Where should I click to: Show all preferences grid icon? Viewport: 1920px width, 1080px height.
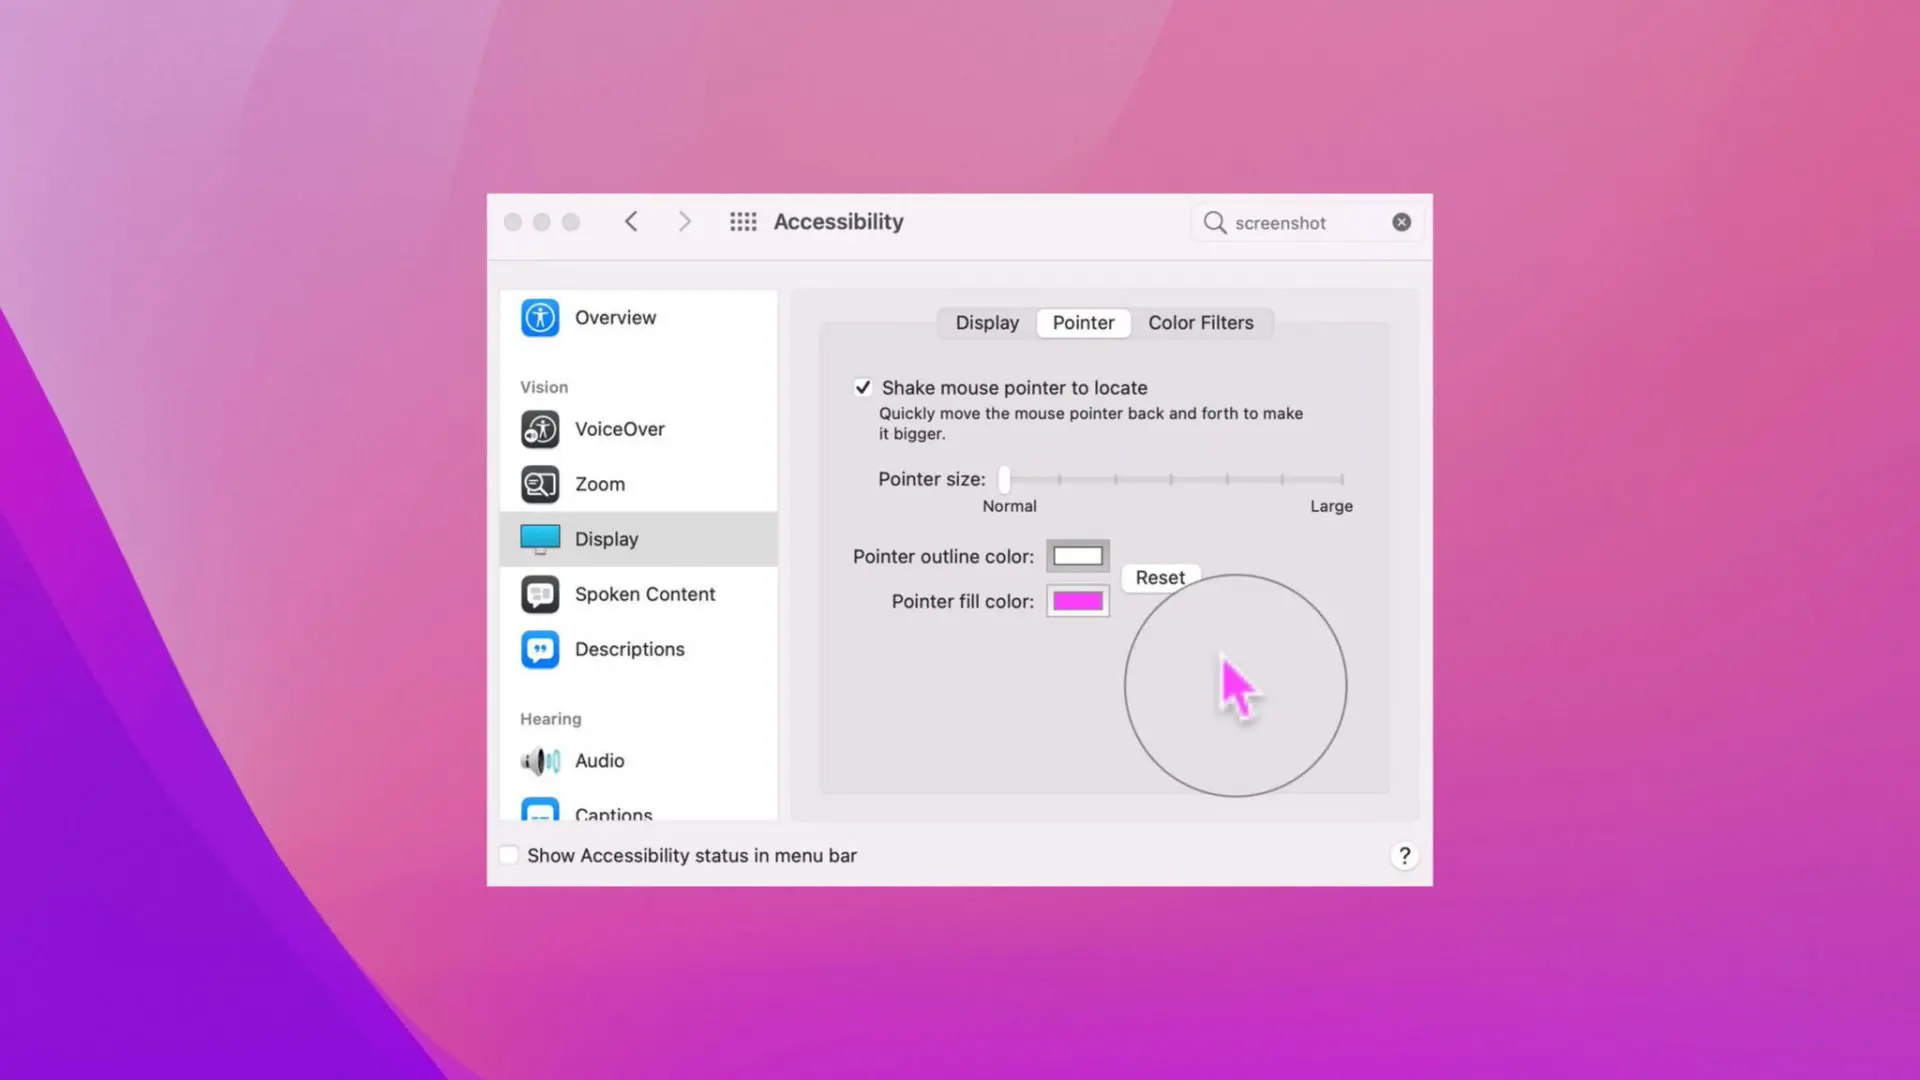[743, 222]
